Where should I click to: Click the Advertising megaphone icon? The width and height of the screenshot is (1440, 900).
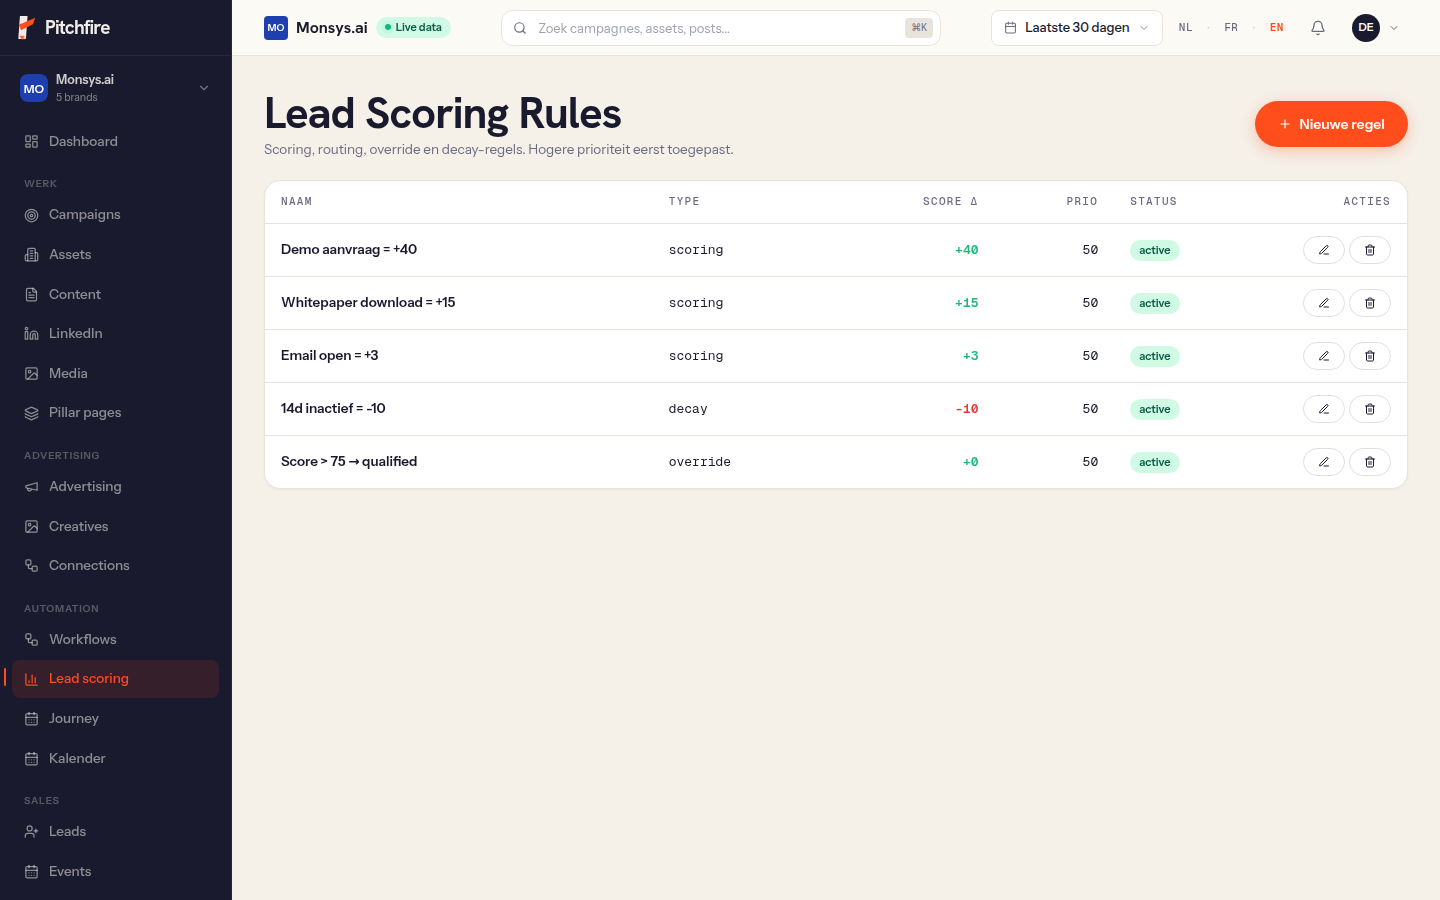[31, 487]
